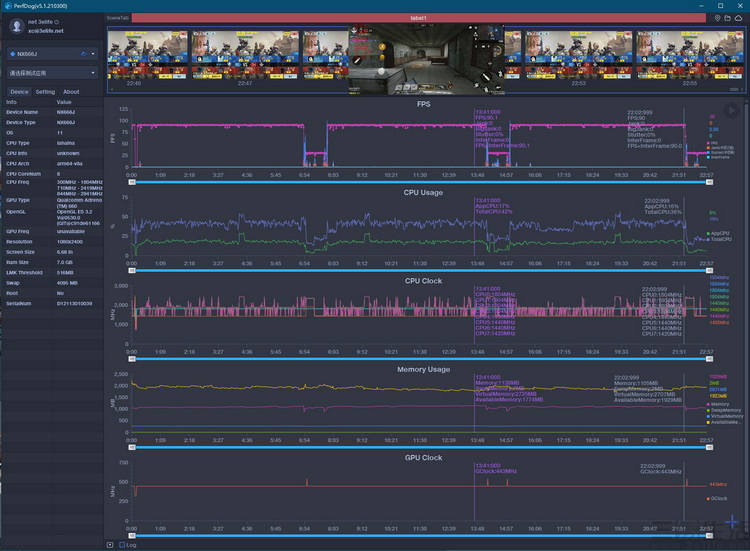Click the Memory Usage chart title
Image resolution: width=750 pixels, height=551 pixels.
tap(423, 369)
